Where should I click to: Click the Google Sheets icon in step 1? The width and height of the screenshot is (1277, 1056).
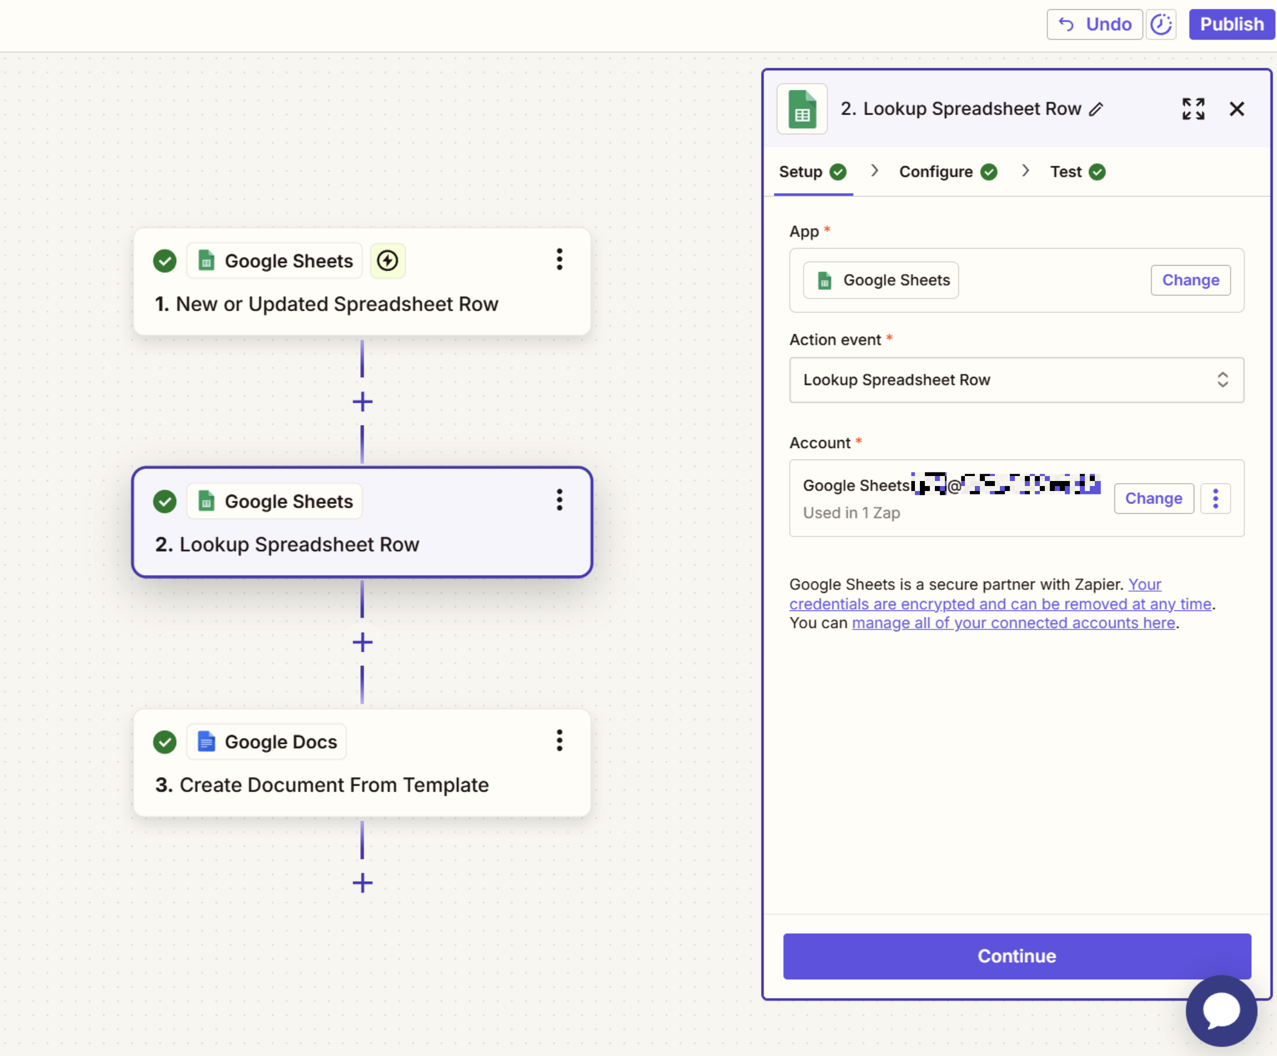click(206, 261)
